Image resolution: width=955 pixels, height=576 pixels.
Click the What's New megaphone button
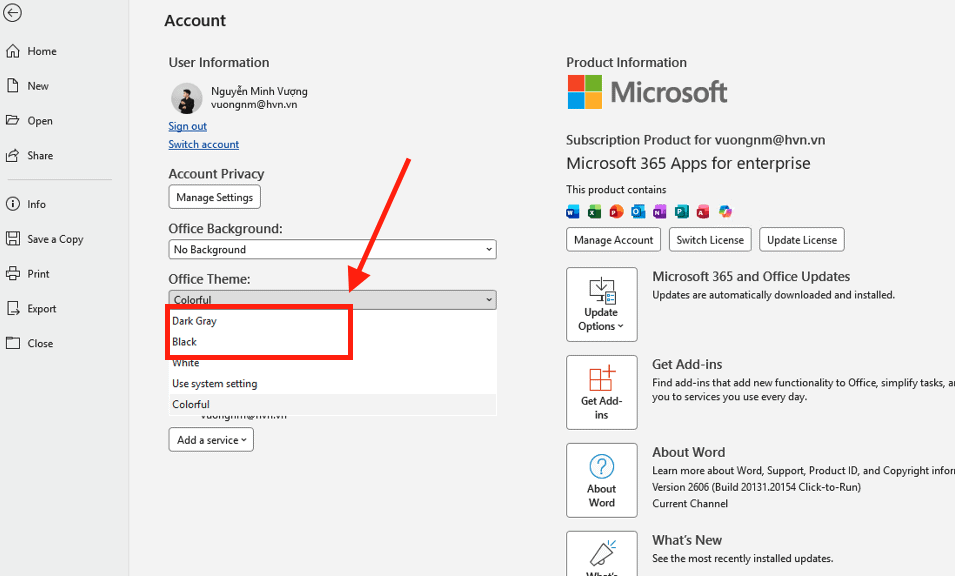[602, 554]
